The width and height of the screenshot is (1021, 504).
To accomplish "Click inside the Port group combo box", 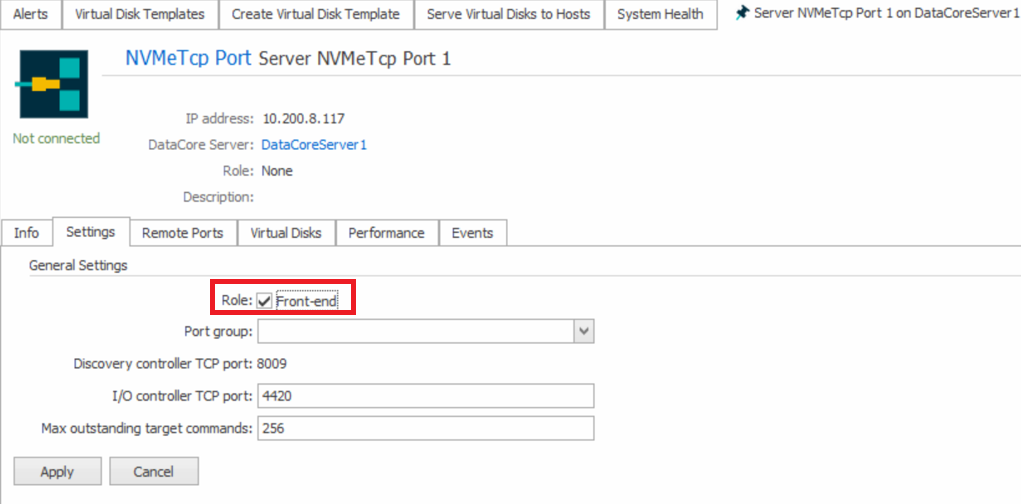I will click(415, 331).
